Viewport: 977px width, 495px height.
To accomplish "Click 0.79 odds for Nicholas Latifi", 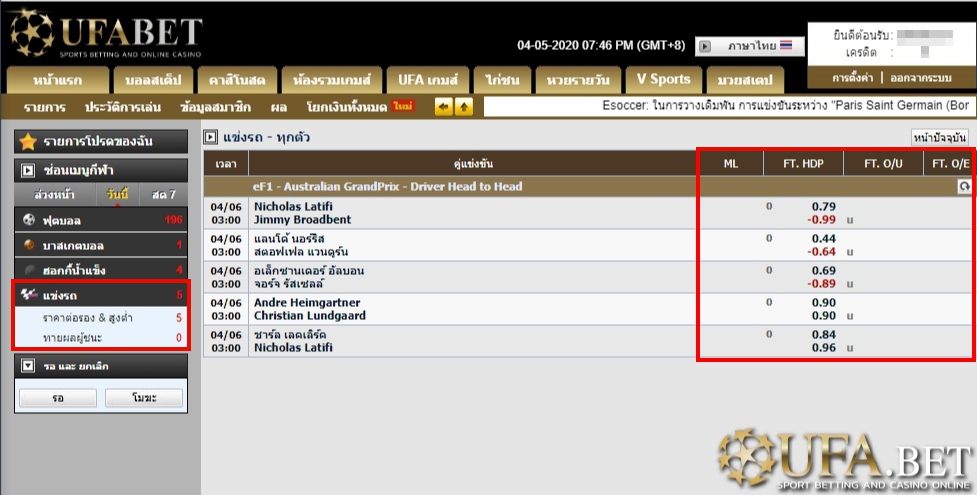I will point(824,206).
